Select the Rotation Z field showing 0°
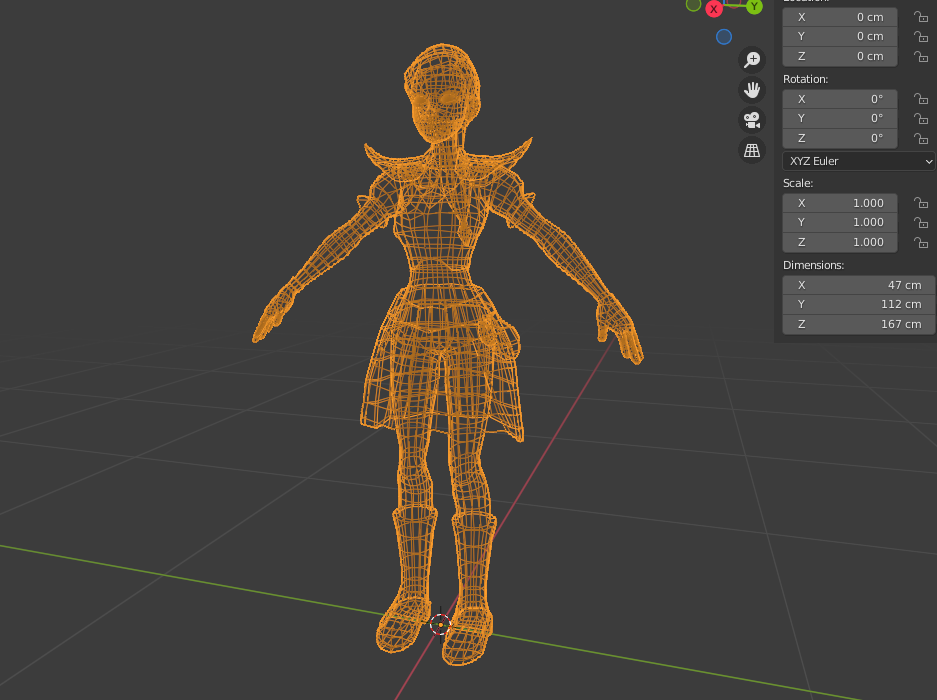Screen dimensions: 937x700 840,138
